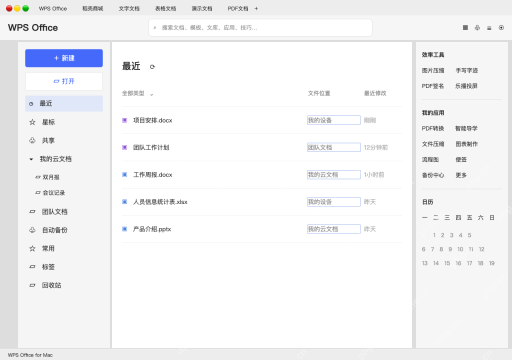
Task: Open the file 工作周报.docx
Action: 153,175
